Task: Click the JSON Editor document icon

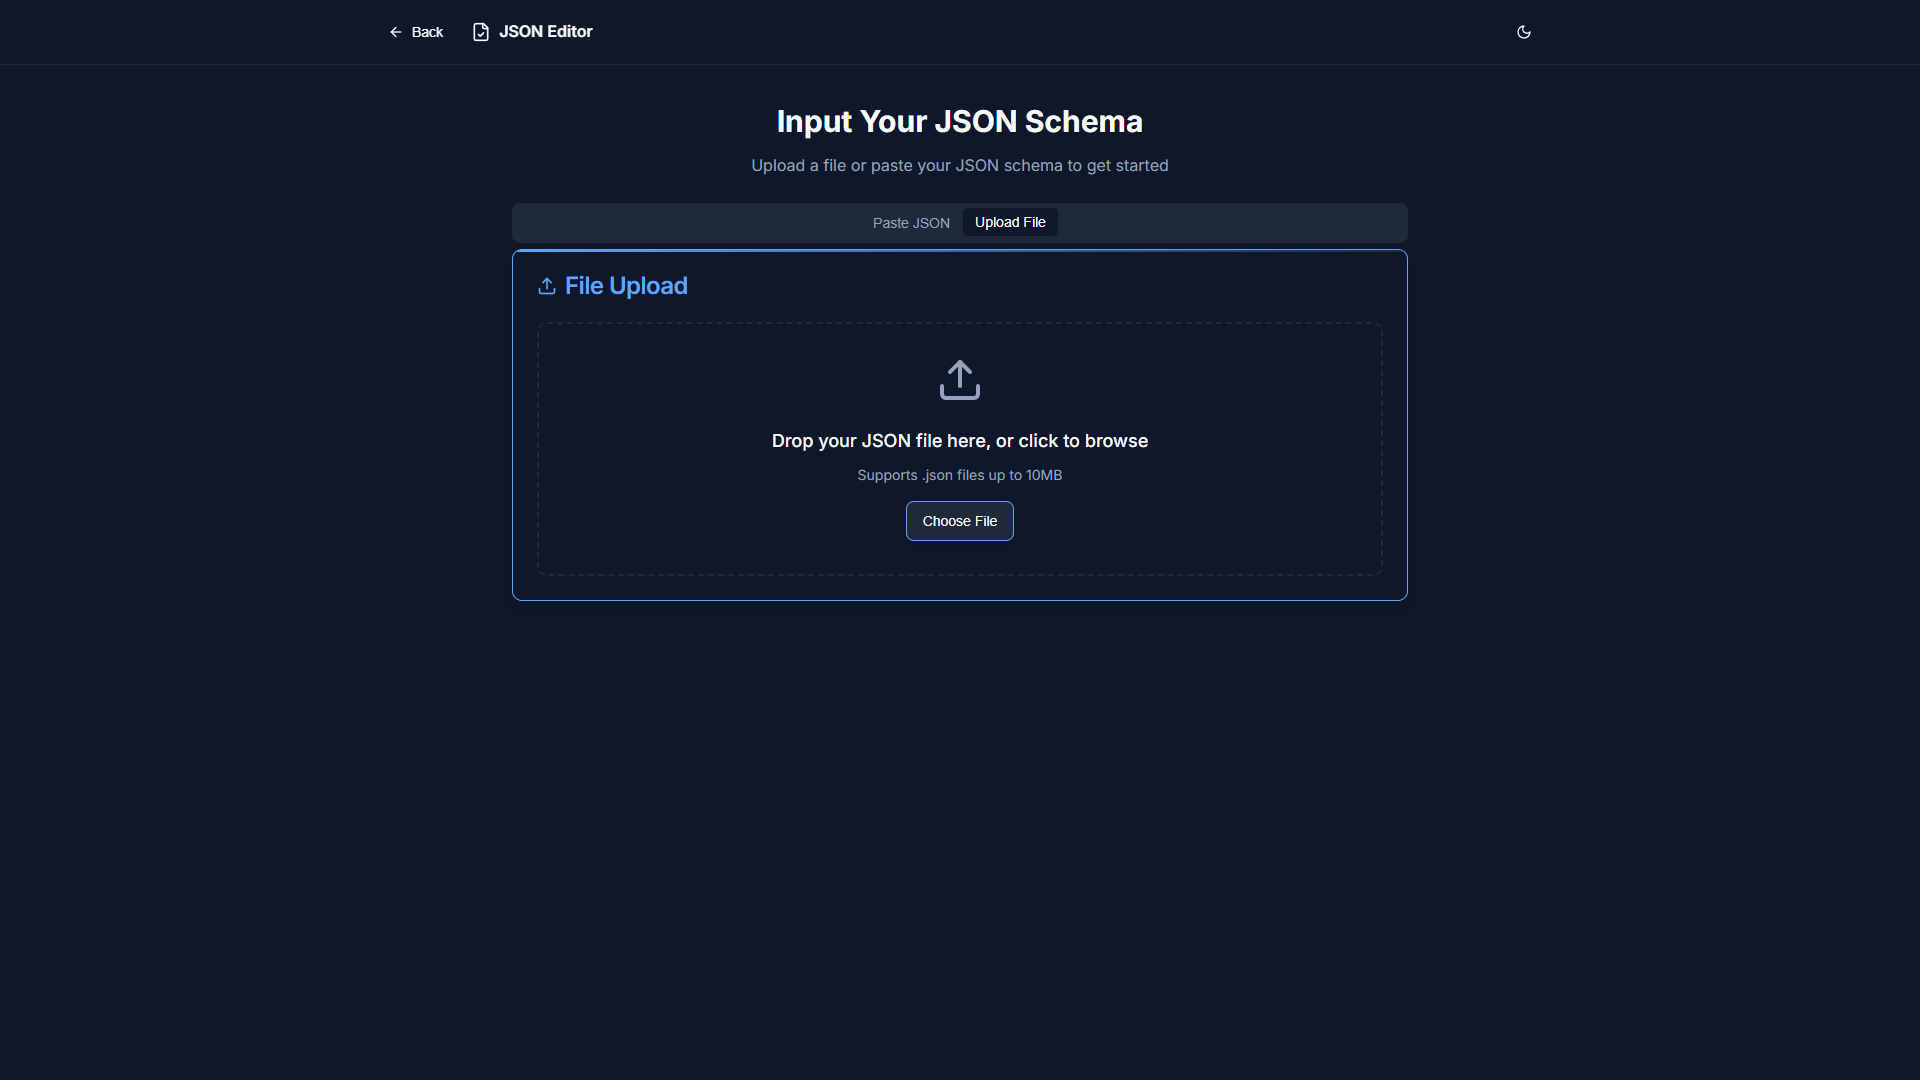Action: click(481, 32)
